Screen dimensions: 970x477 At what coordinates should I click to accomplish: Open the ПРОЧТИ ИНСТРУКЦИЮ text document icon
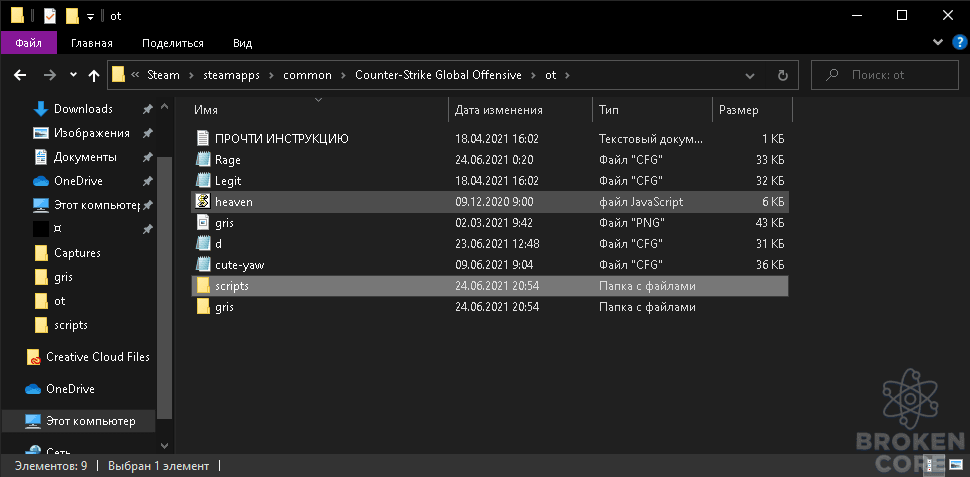[x=203, y=139]
